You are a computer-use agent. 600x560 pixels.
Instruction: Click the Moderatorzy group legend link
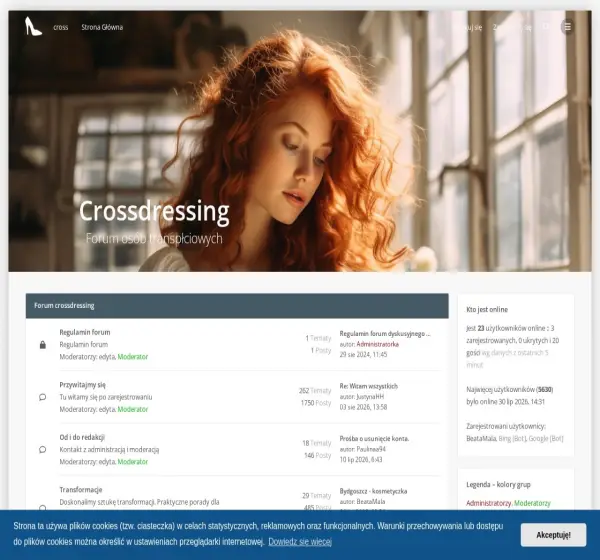pos(532,503)
